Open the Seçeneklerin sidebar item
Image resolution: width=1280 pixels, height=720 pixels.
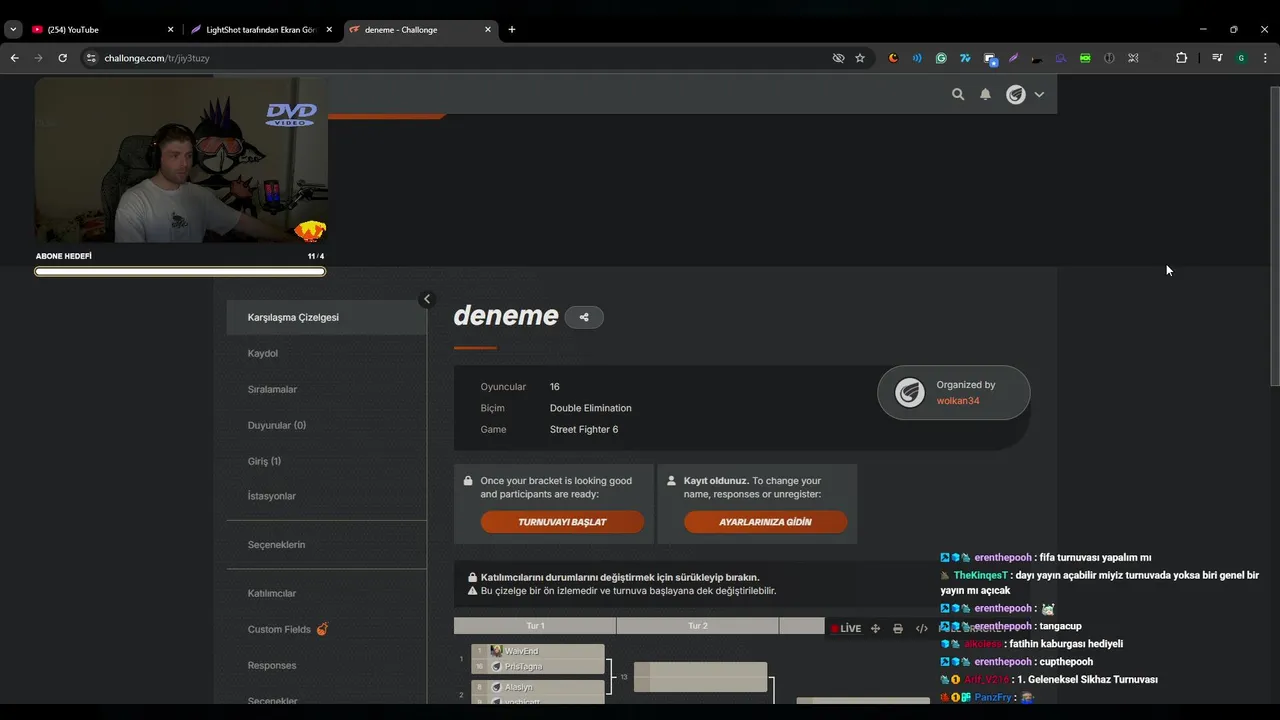[x=276, y=545]
